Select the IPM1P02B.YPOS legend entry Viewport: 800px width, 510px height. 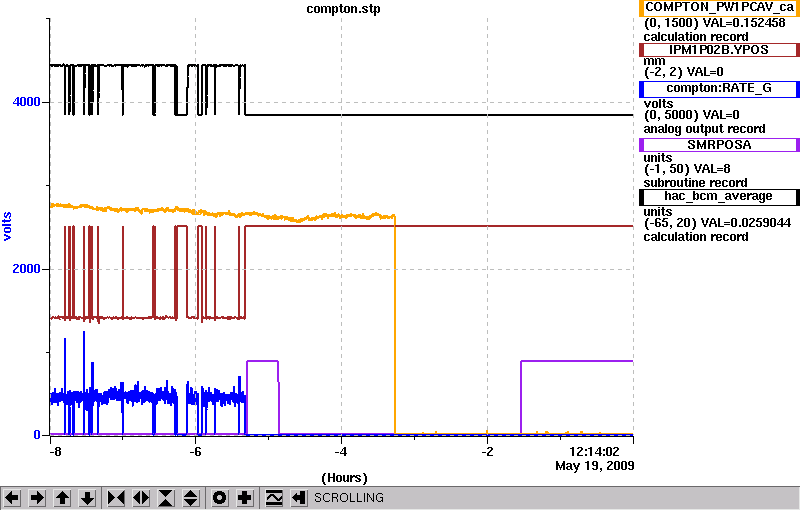click(x=719, y=50)
